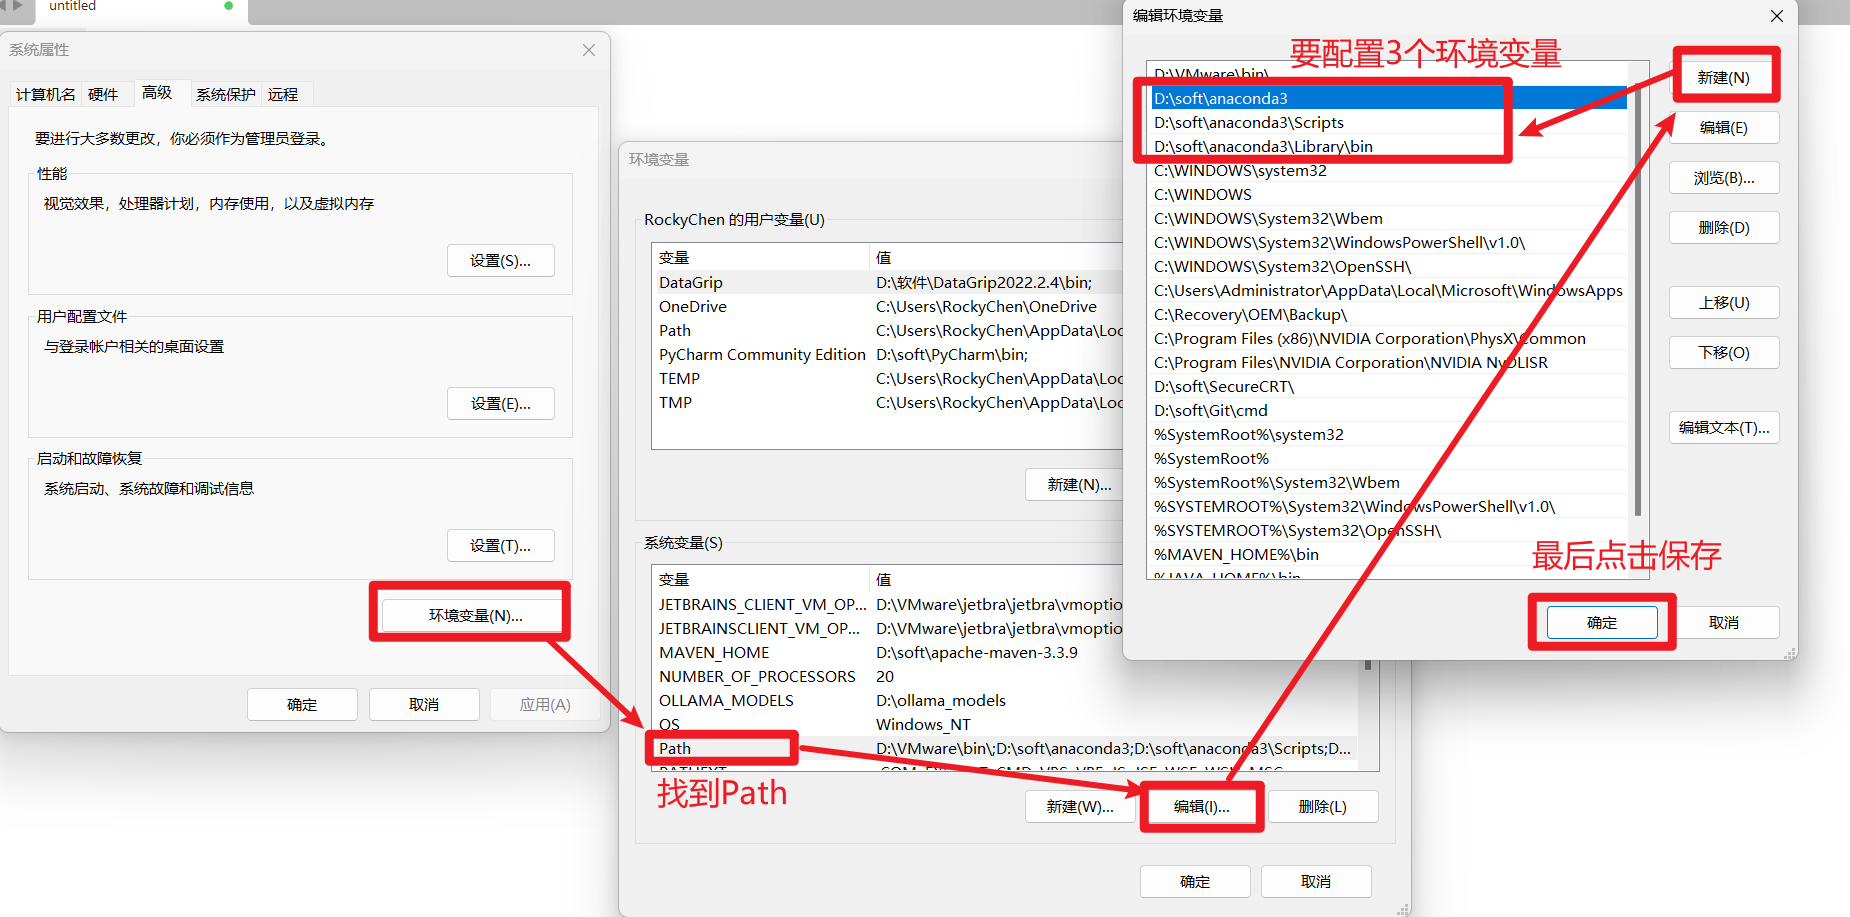Screen dimensions: 1850x917
Task: Select the D:\soft\anaconda3\Scripts entry
Action: [1249, 122]
